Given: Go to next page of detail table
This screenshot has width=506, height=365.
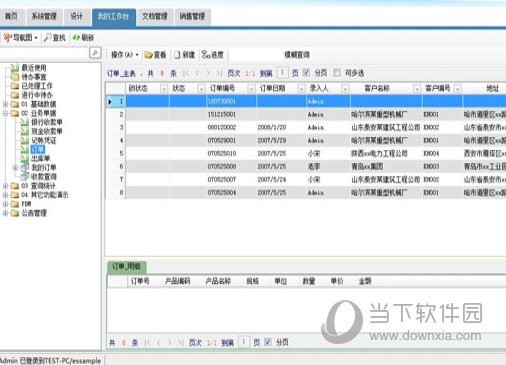Looking at the screenshot, I should 169,342.
